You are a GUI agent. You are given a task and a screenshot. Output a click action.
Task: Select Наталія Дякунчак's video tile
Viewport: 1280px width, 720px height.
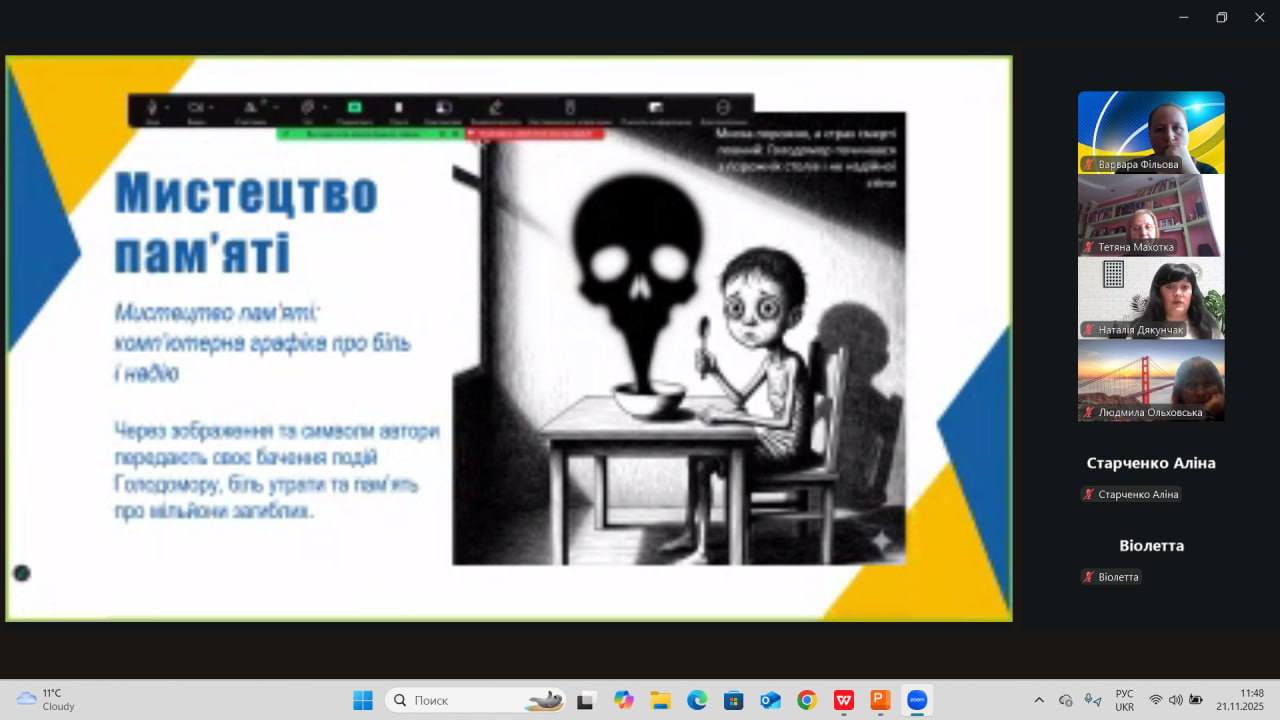1150,298
